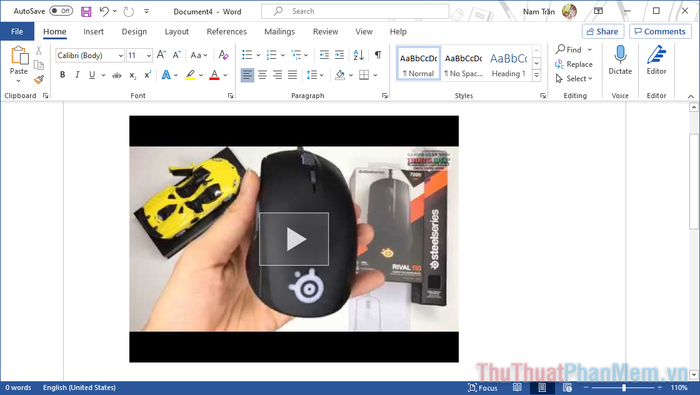Expand the Select dropdown in Editing
This screenshot has height=395, width=700.
tap(574, 79)
